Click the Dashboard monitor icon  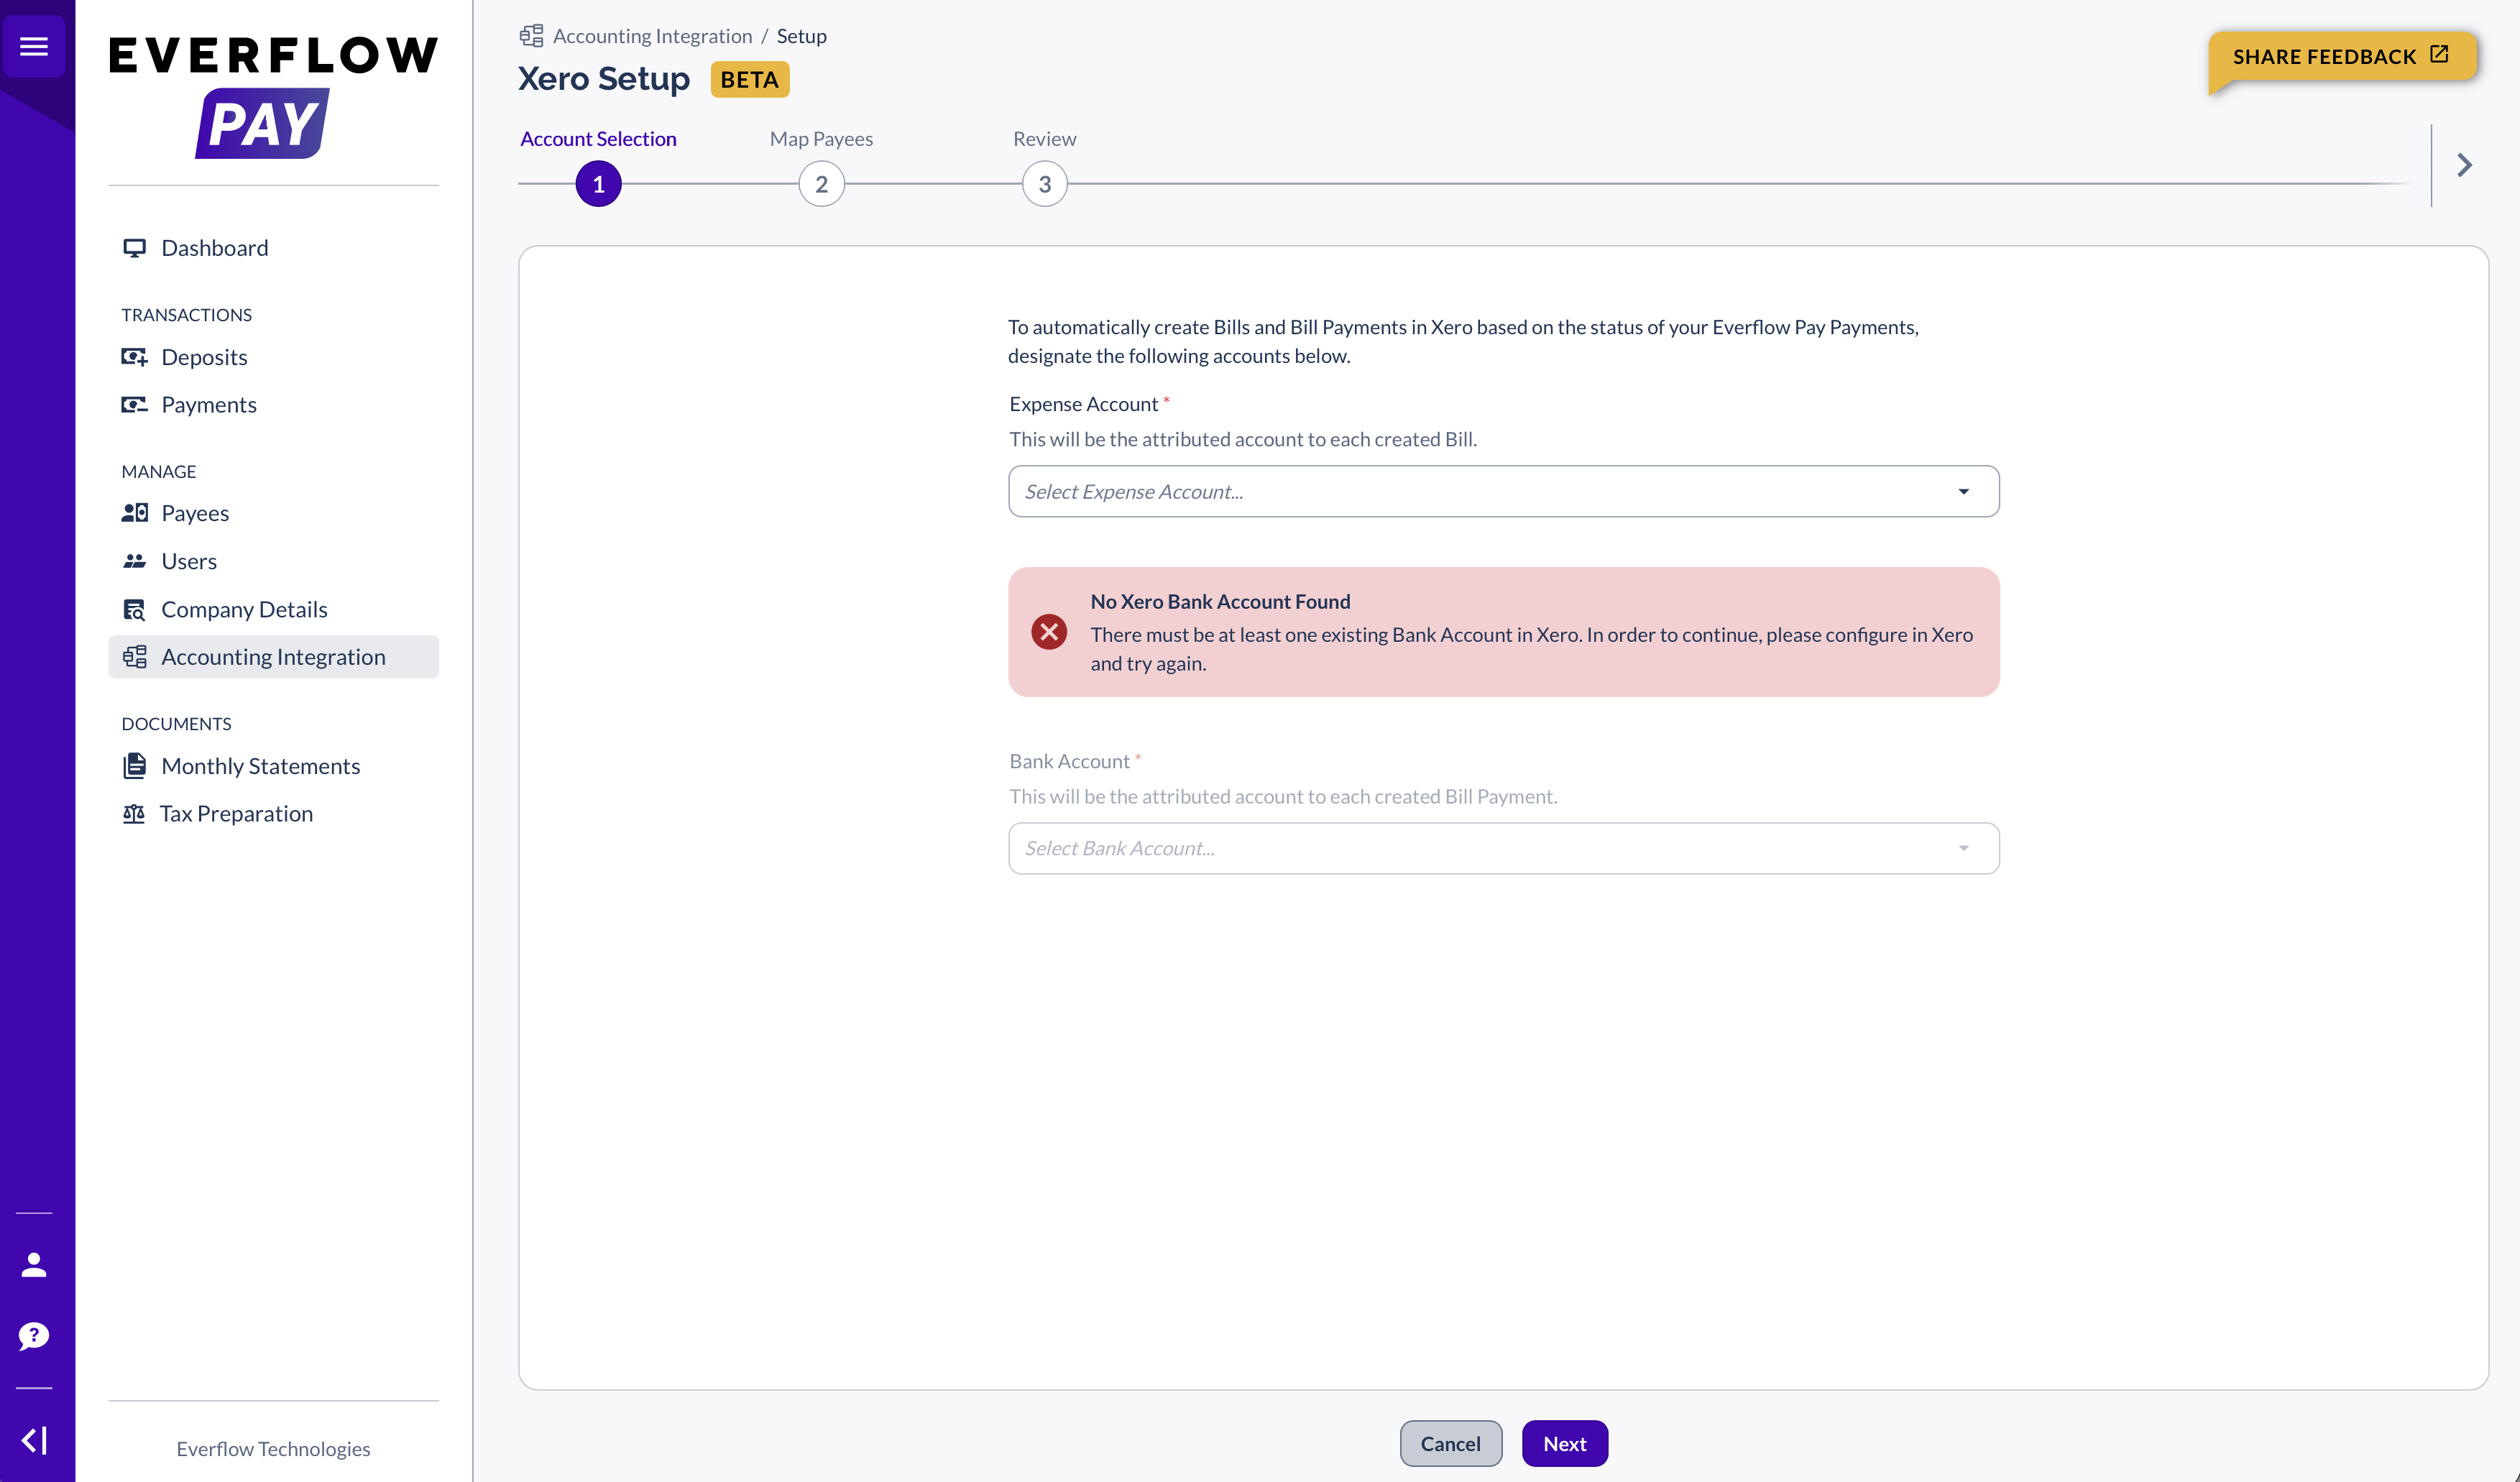[x=134, y=248]
